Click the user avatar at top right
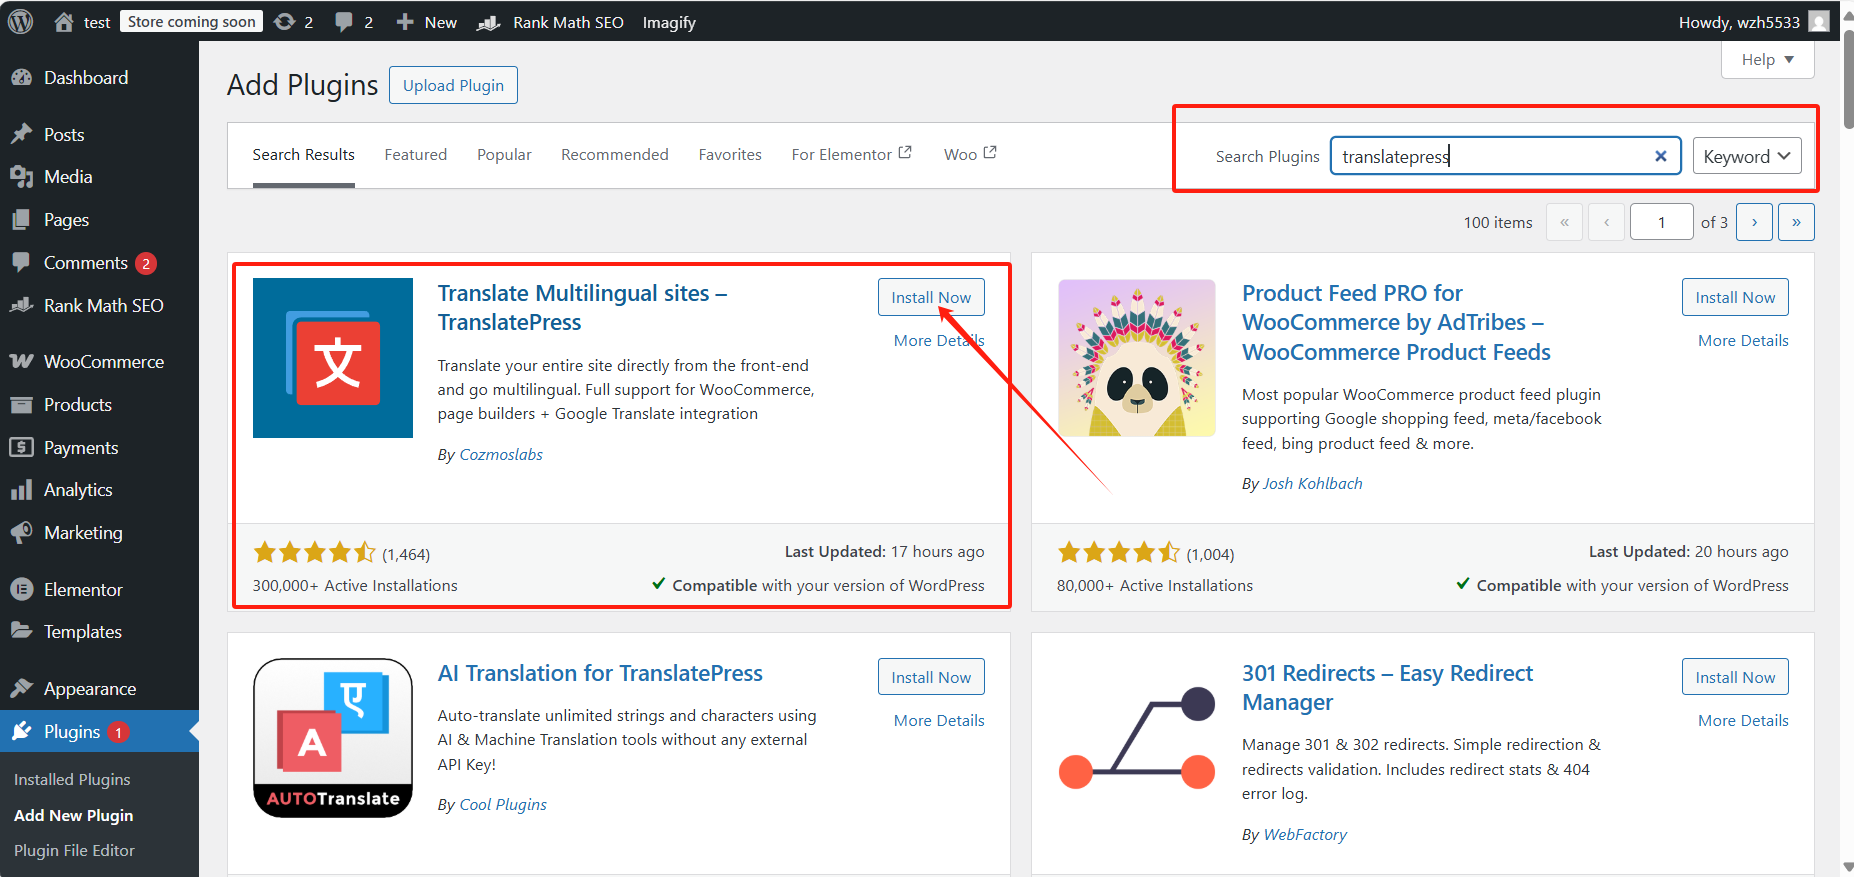Viewport: 1854px width, 877px height. pos(1819,21)
